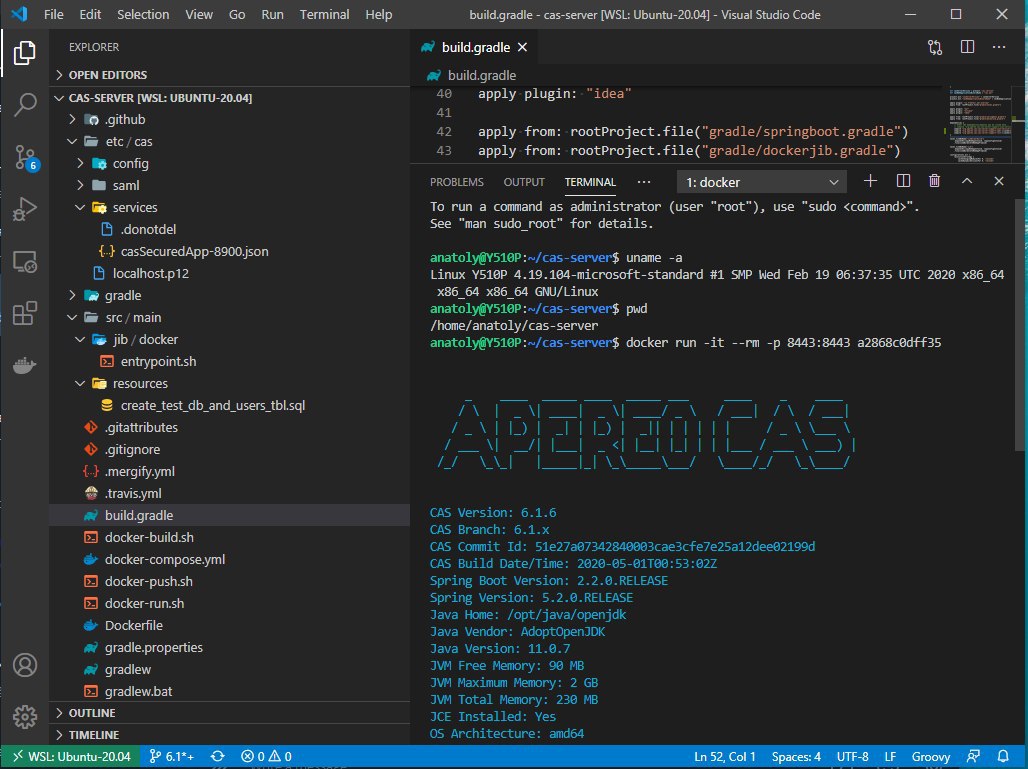Viewport: 1028px width, 769px height.
Task: Open the File menu
Action: 54,14
